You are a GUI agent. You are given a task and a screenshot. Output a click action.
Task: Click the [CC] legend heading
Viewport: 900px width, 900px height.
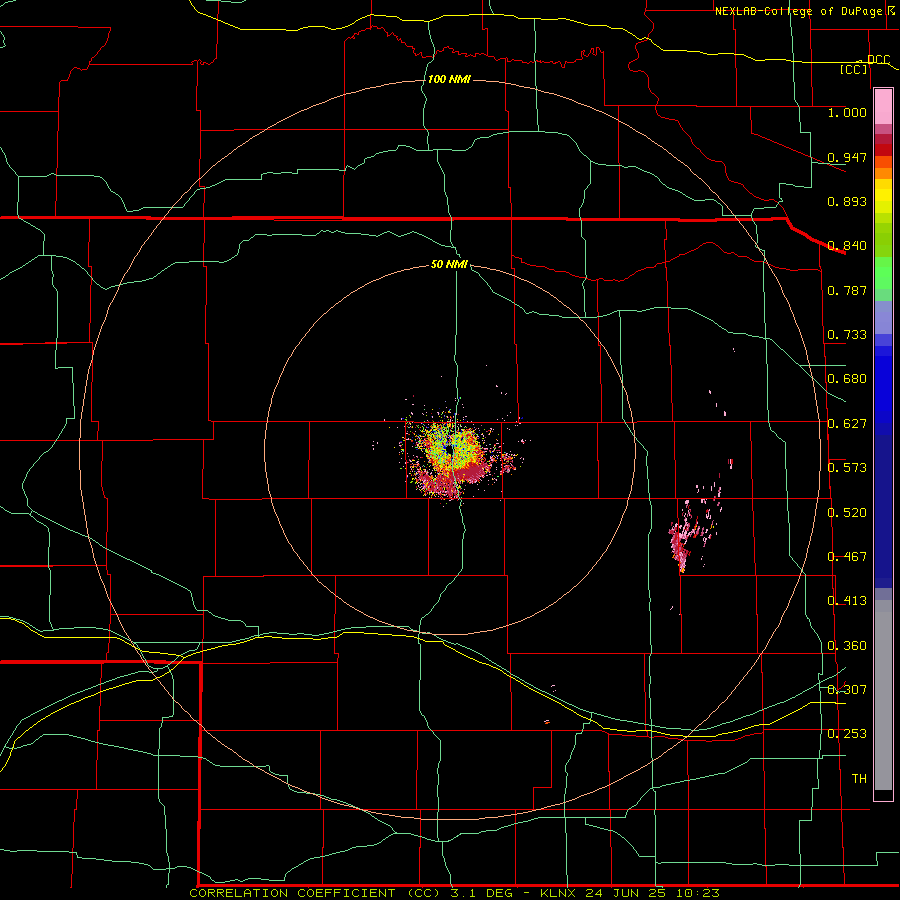[x=854, y=69]
